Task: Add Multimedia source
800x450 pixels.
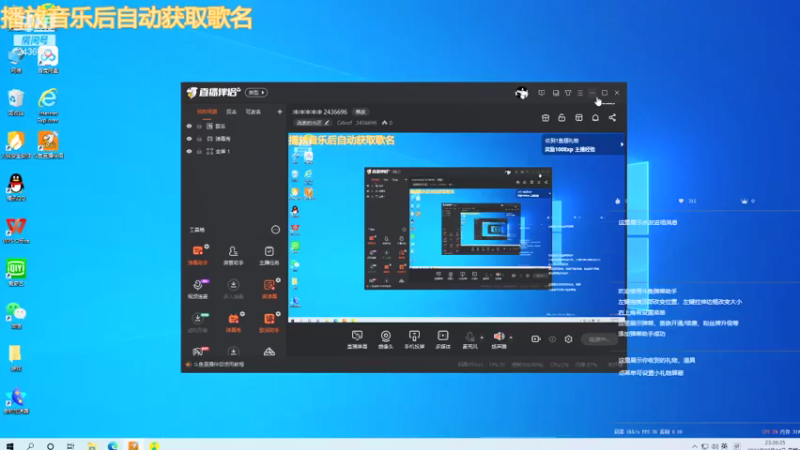Action: [x=443, y=339]
